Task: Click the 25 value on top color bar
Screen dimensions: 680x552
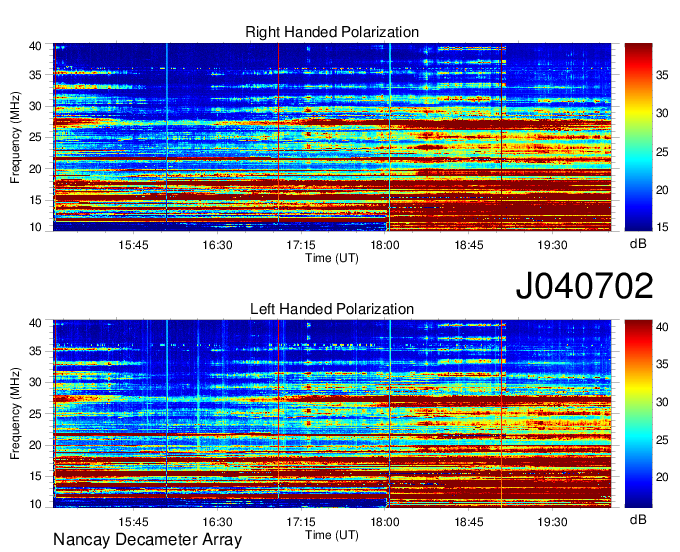Action: click(662, 152)
